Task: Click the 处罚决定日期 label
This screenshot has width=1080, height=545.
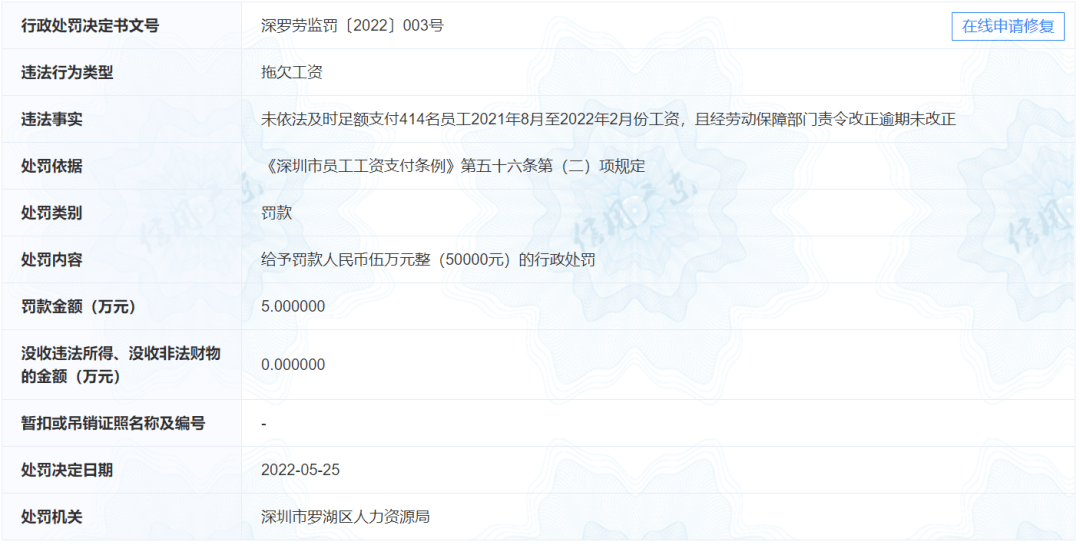Action: click(x=67, y=470)
